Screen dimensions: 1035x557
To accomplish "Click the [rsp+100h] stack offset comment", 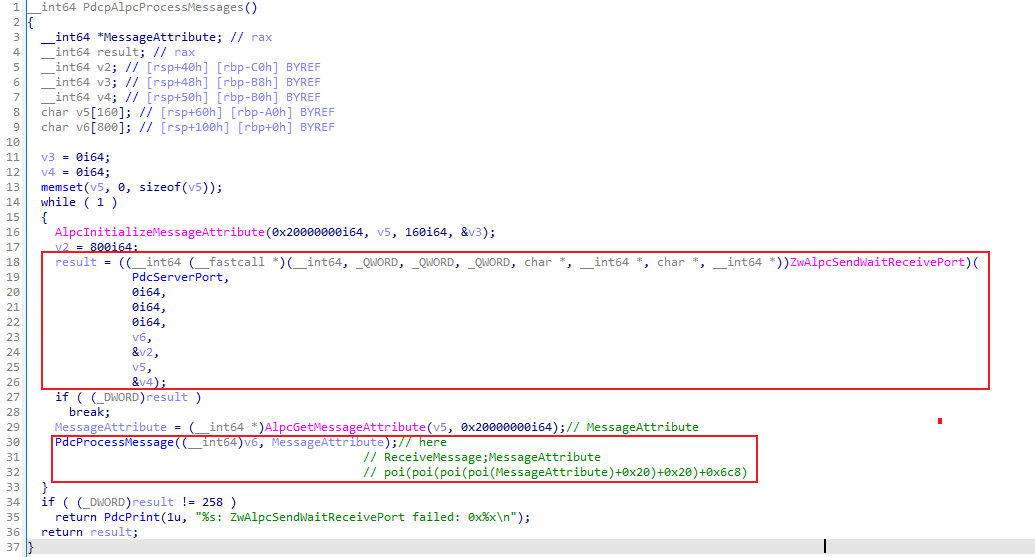I will 195,127.
